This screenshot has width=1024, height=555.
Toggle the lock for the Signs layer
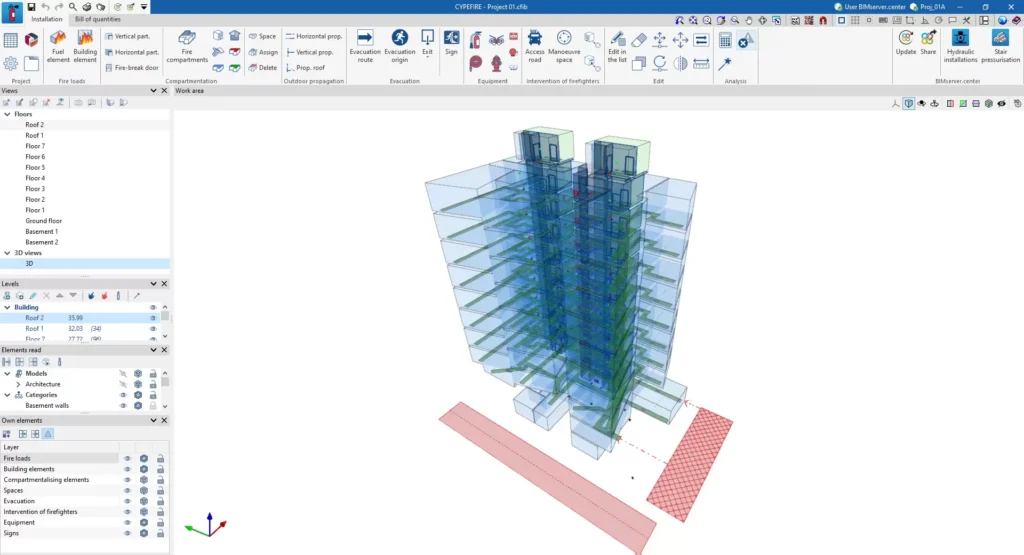160,533
